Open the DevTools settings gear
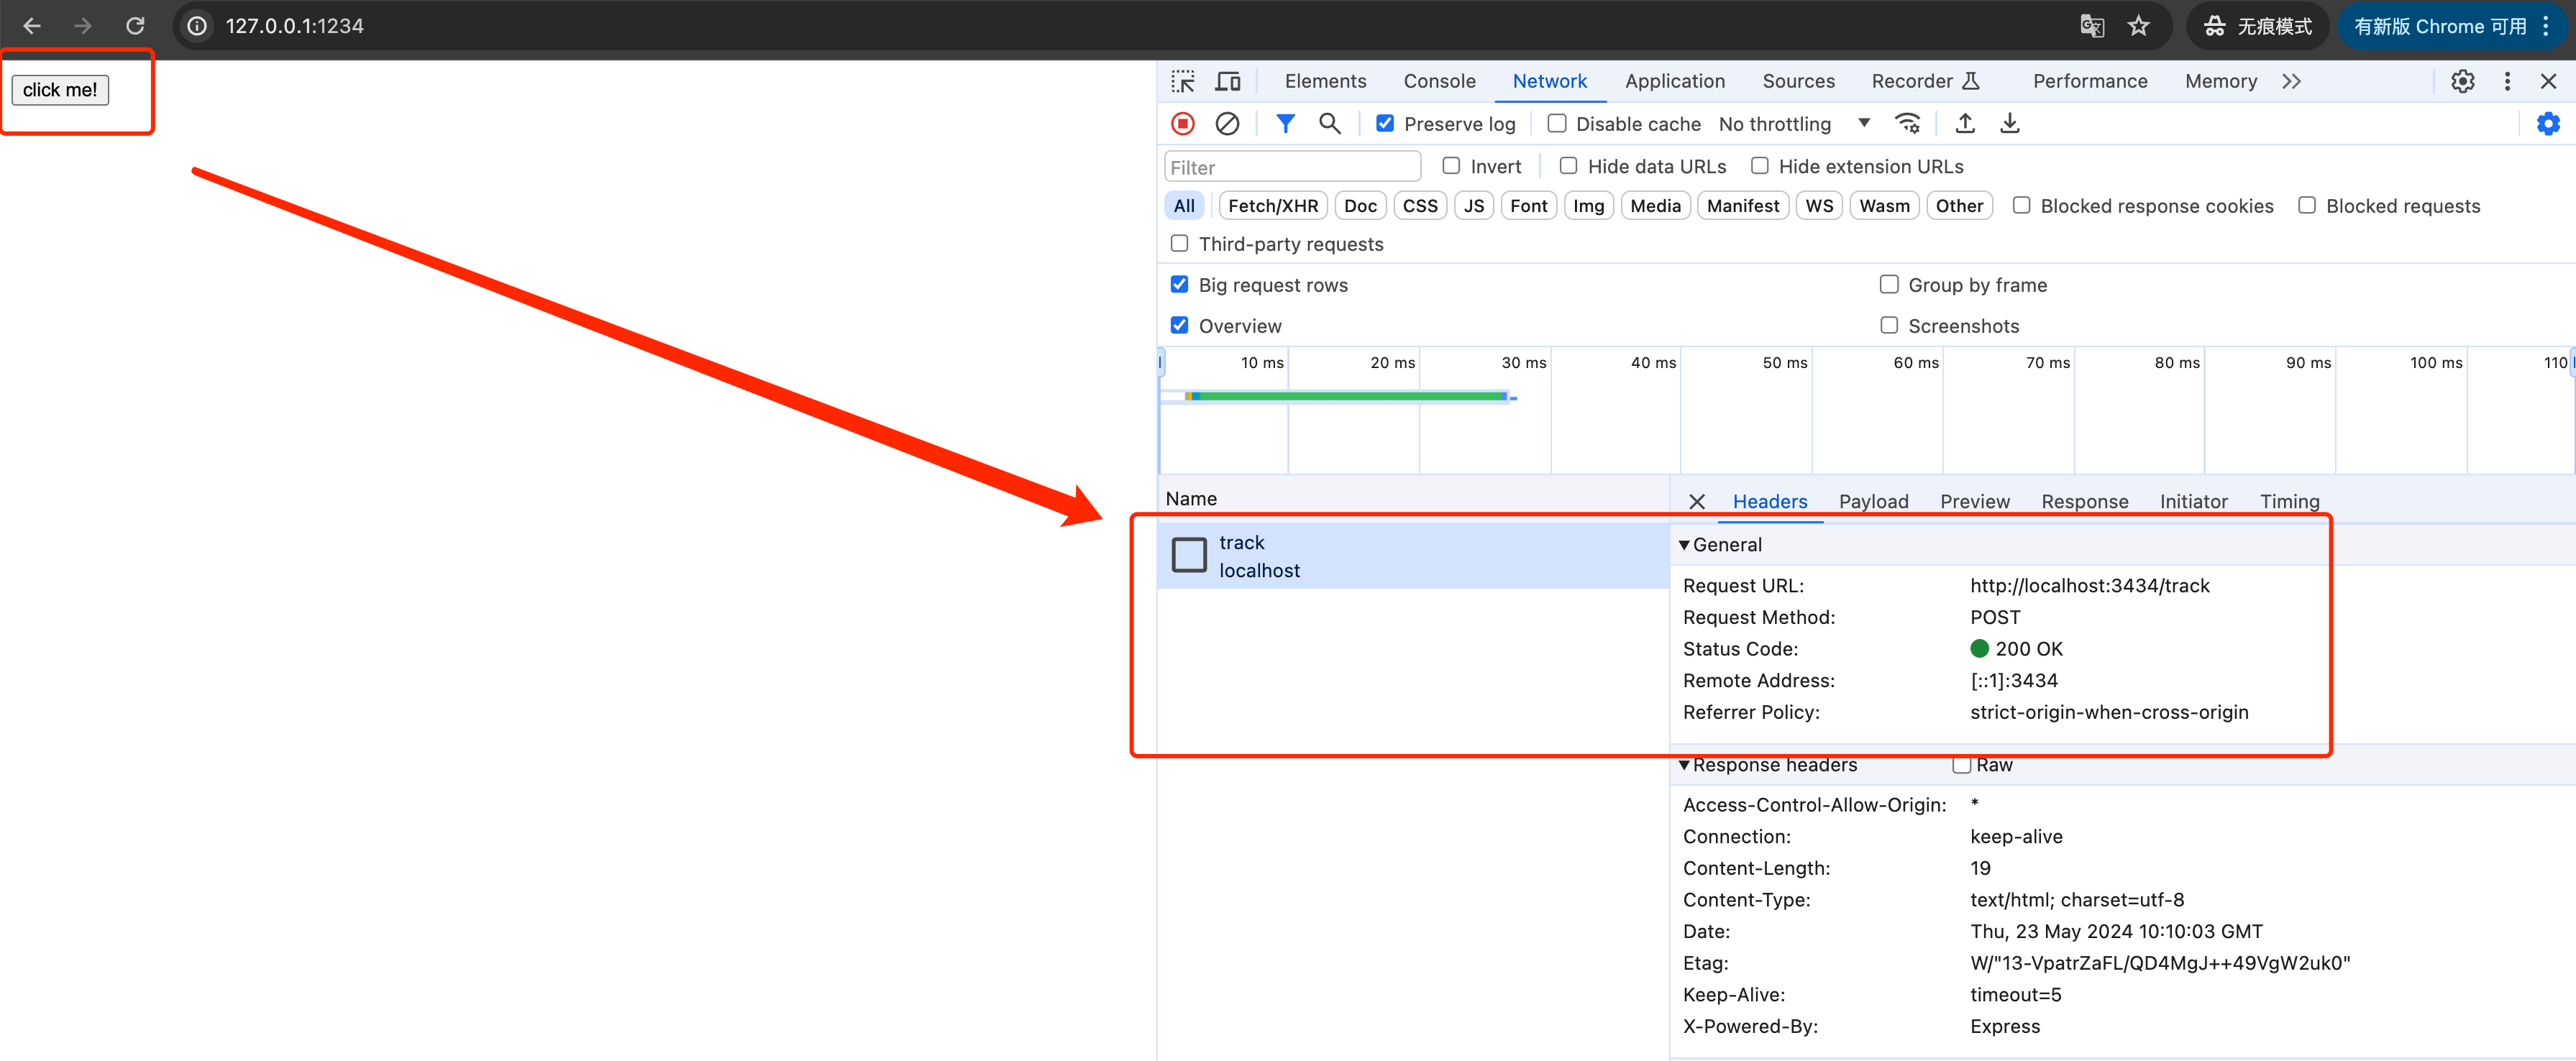The height and width of the screenshot is (1061, 2576). (x=2462, y=81)
